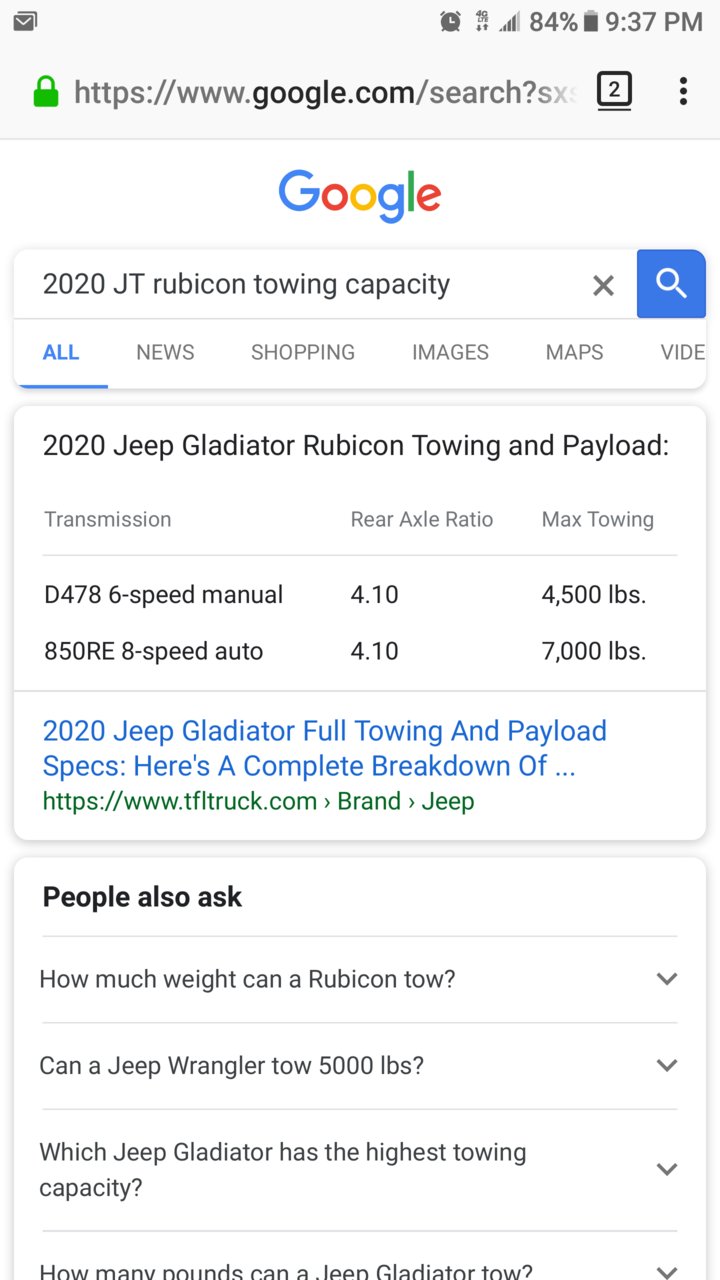Open the 2020 Jeep Gladiator Full Towing link
This screenshot has width=720, height=1280.
tap(324, 748)
